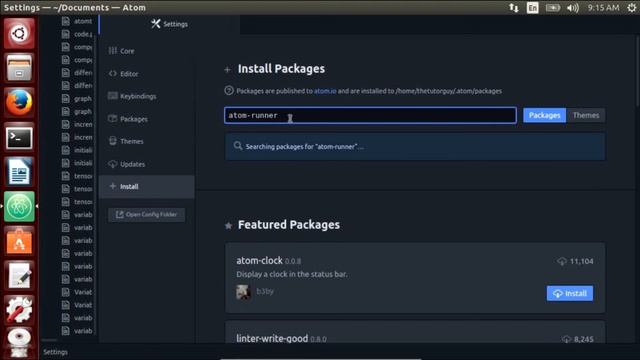This screenshot has width=640, height=360.
Task: Click the help icon beside the packages info
Action: pyautogui.click(x=229, y=91)
